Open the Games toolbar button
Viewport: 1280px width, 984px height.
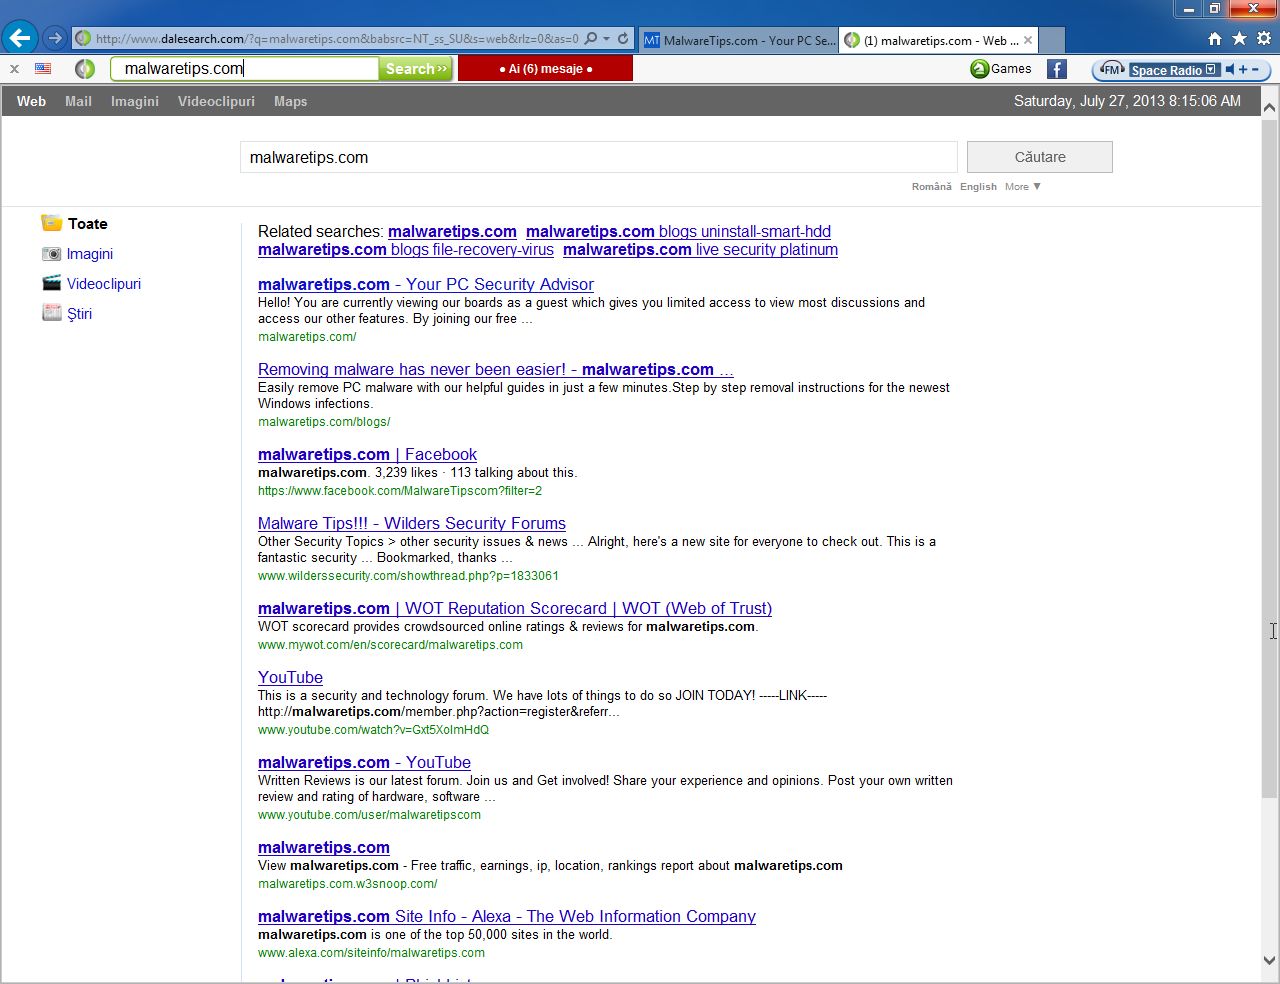1001,69
